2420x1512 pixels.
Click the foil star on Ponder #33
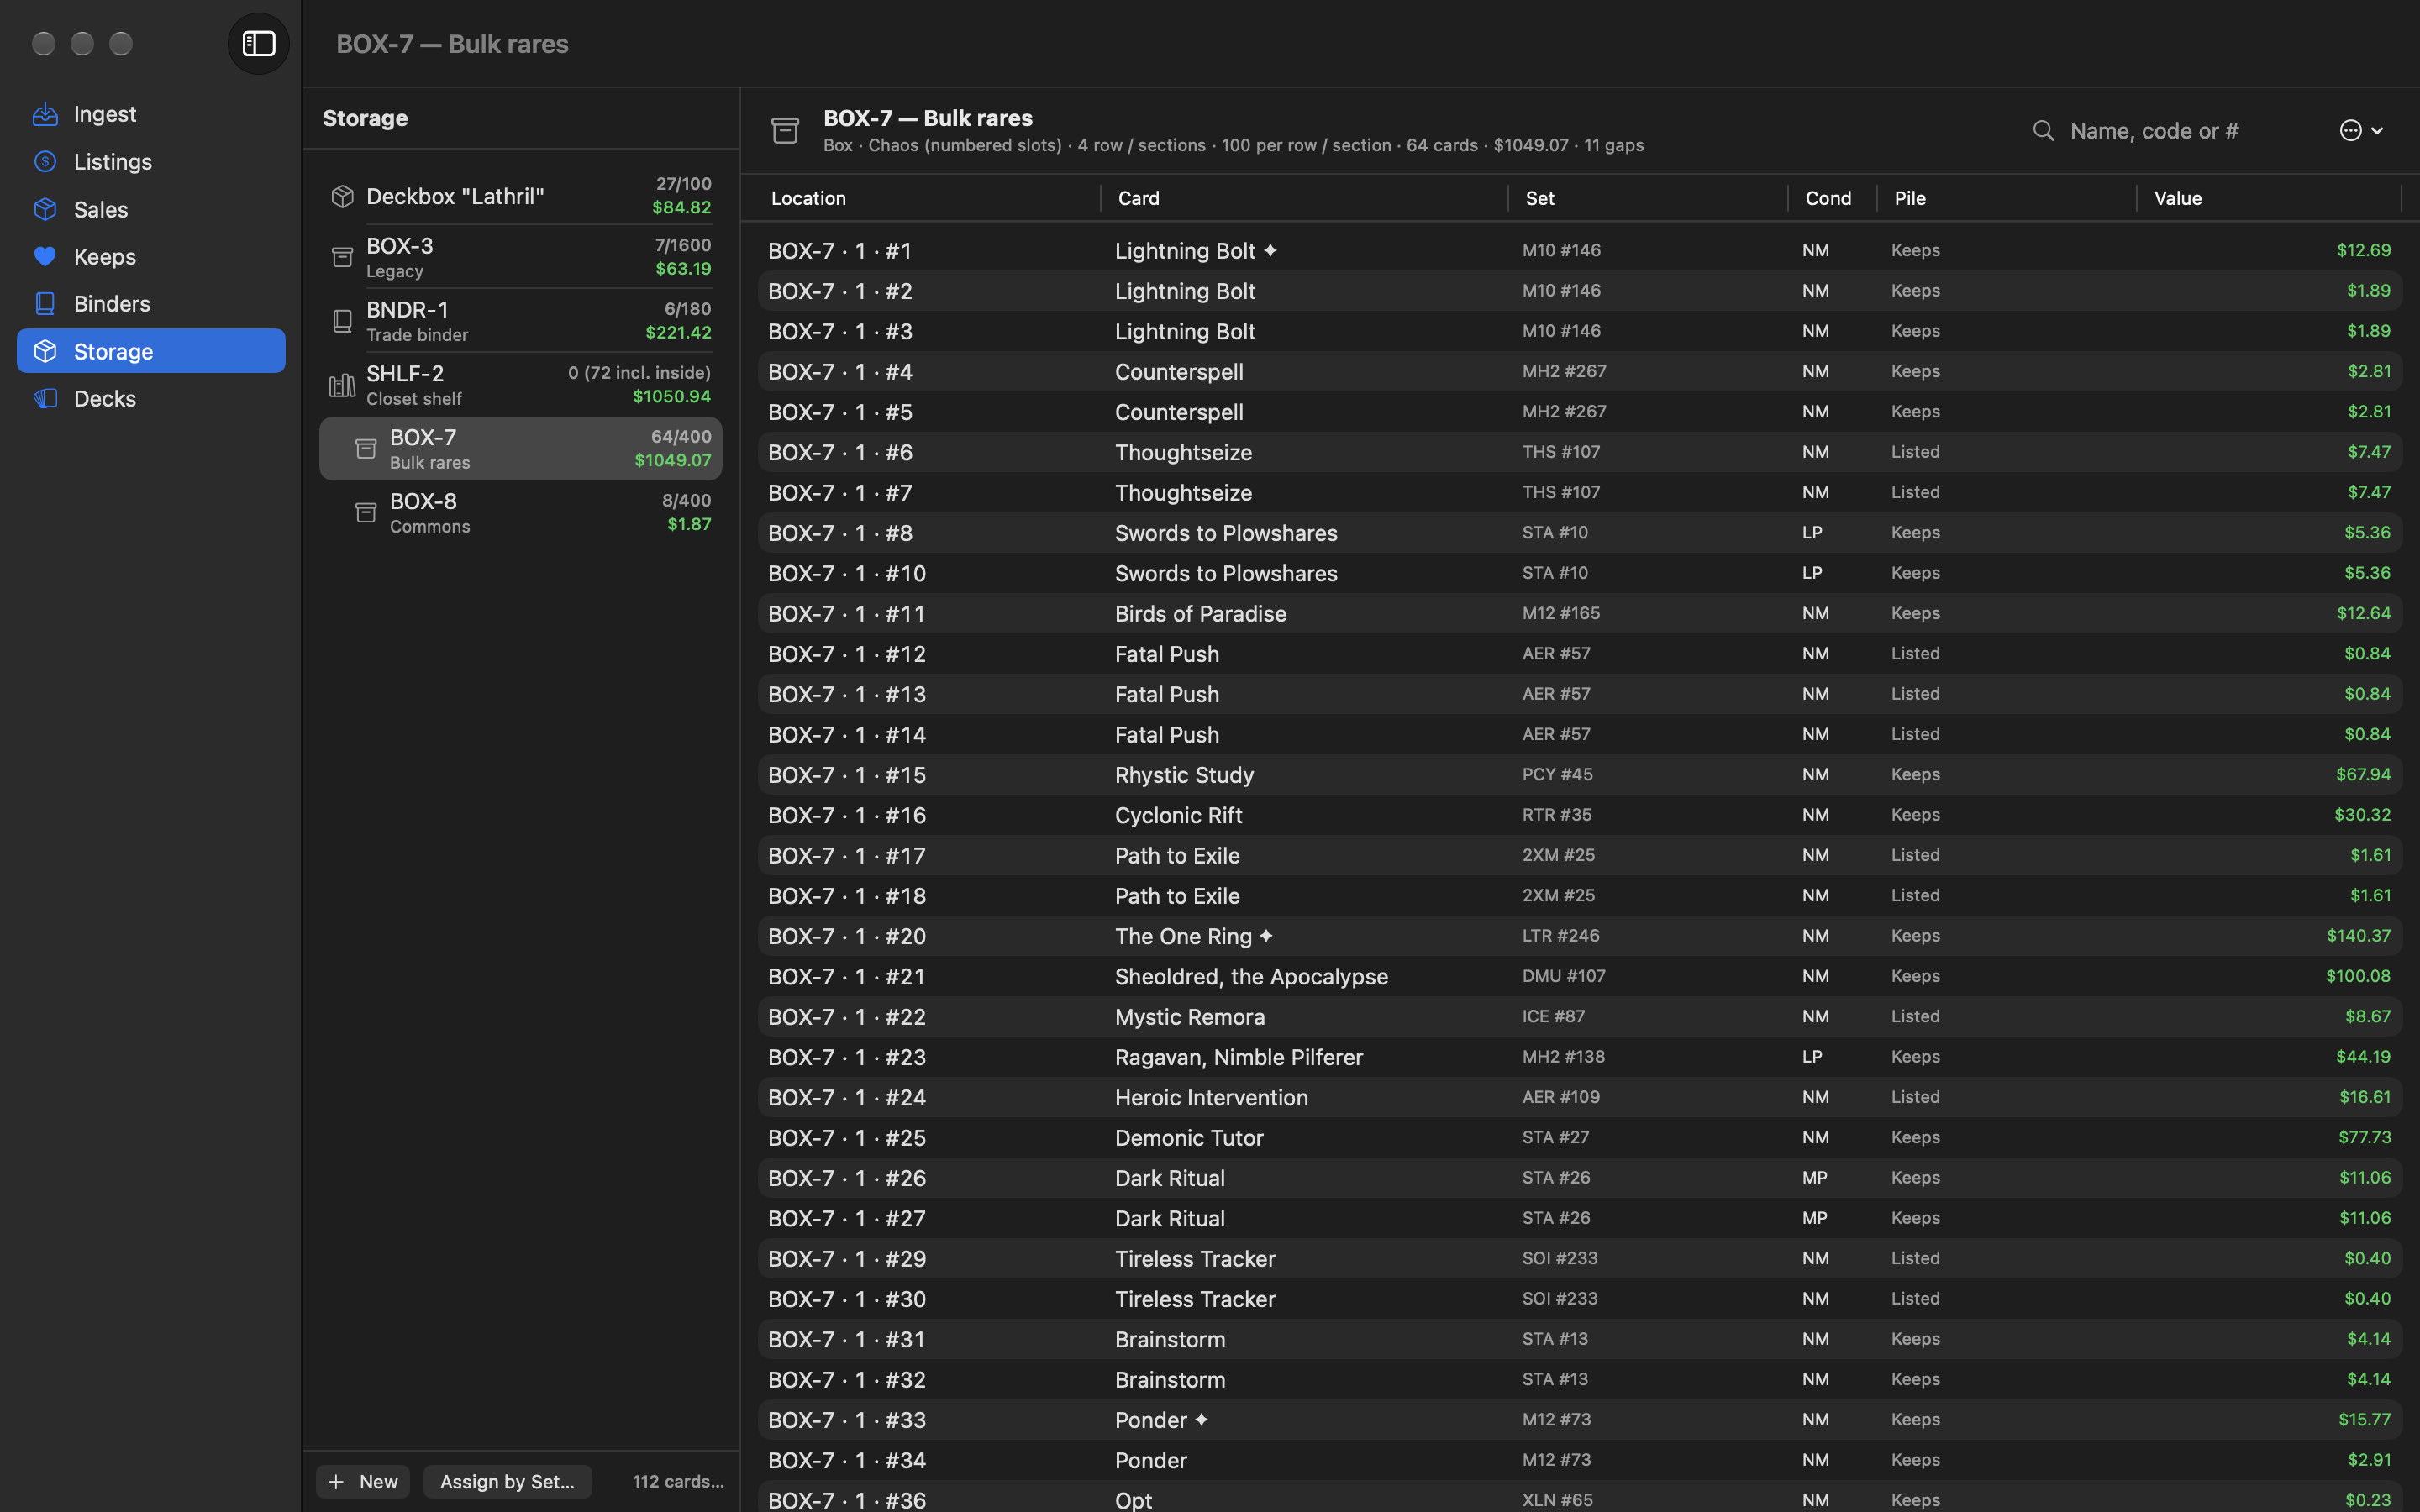tap(1201, 1420)
